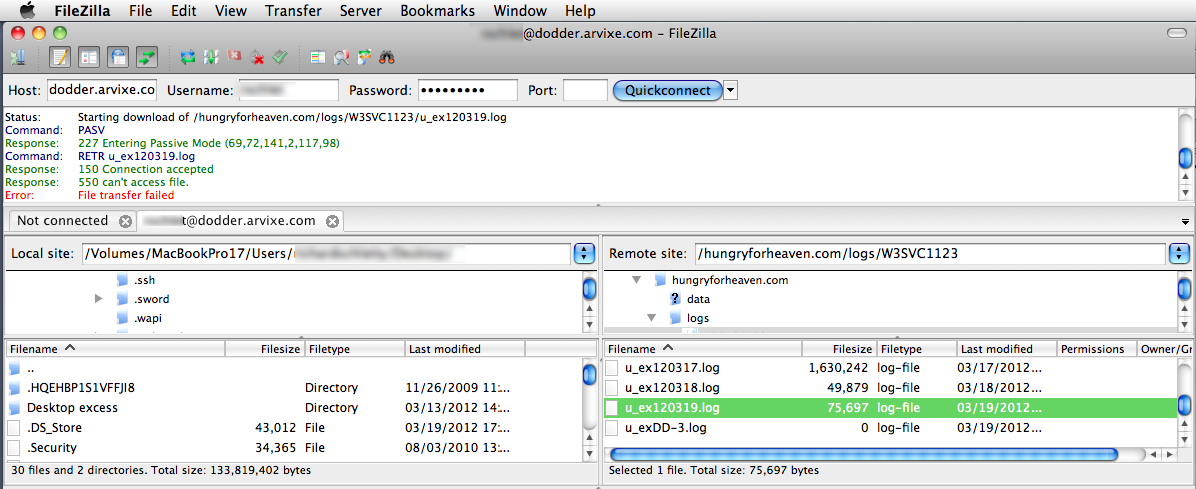Click the Local site path field
This screenshot has height=489, width=1196.
[x=326, y=253]
